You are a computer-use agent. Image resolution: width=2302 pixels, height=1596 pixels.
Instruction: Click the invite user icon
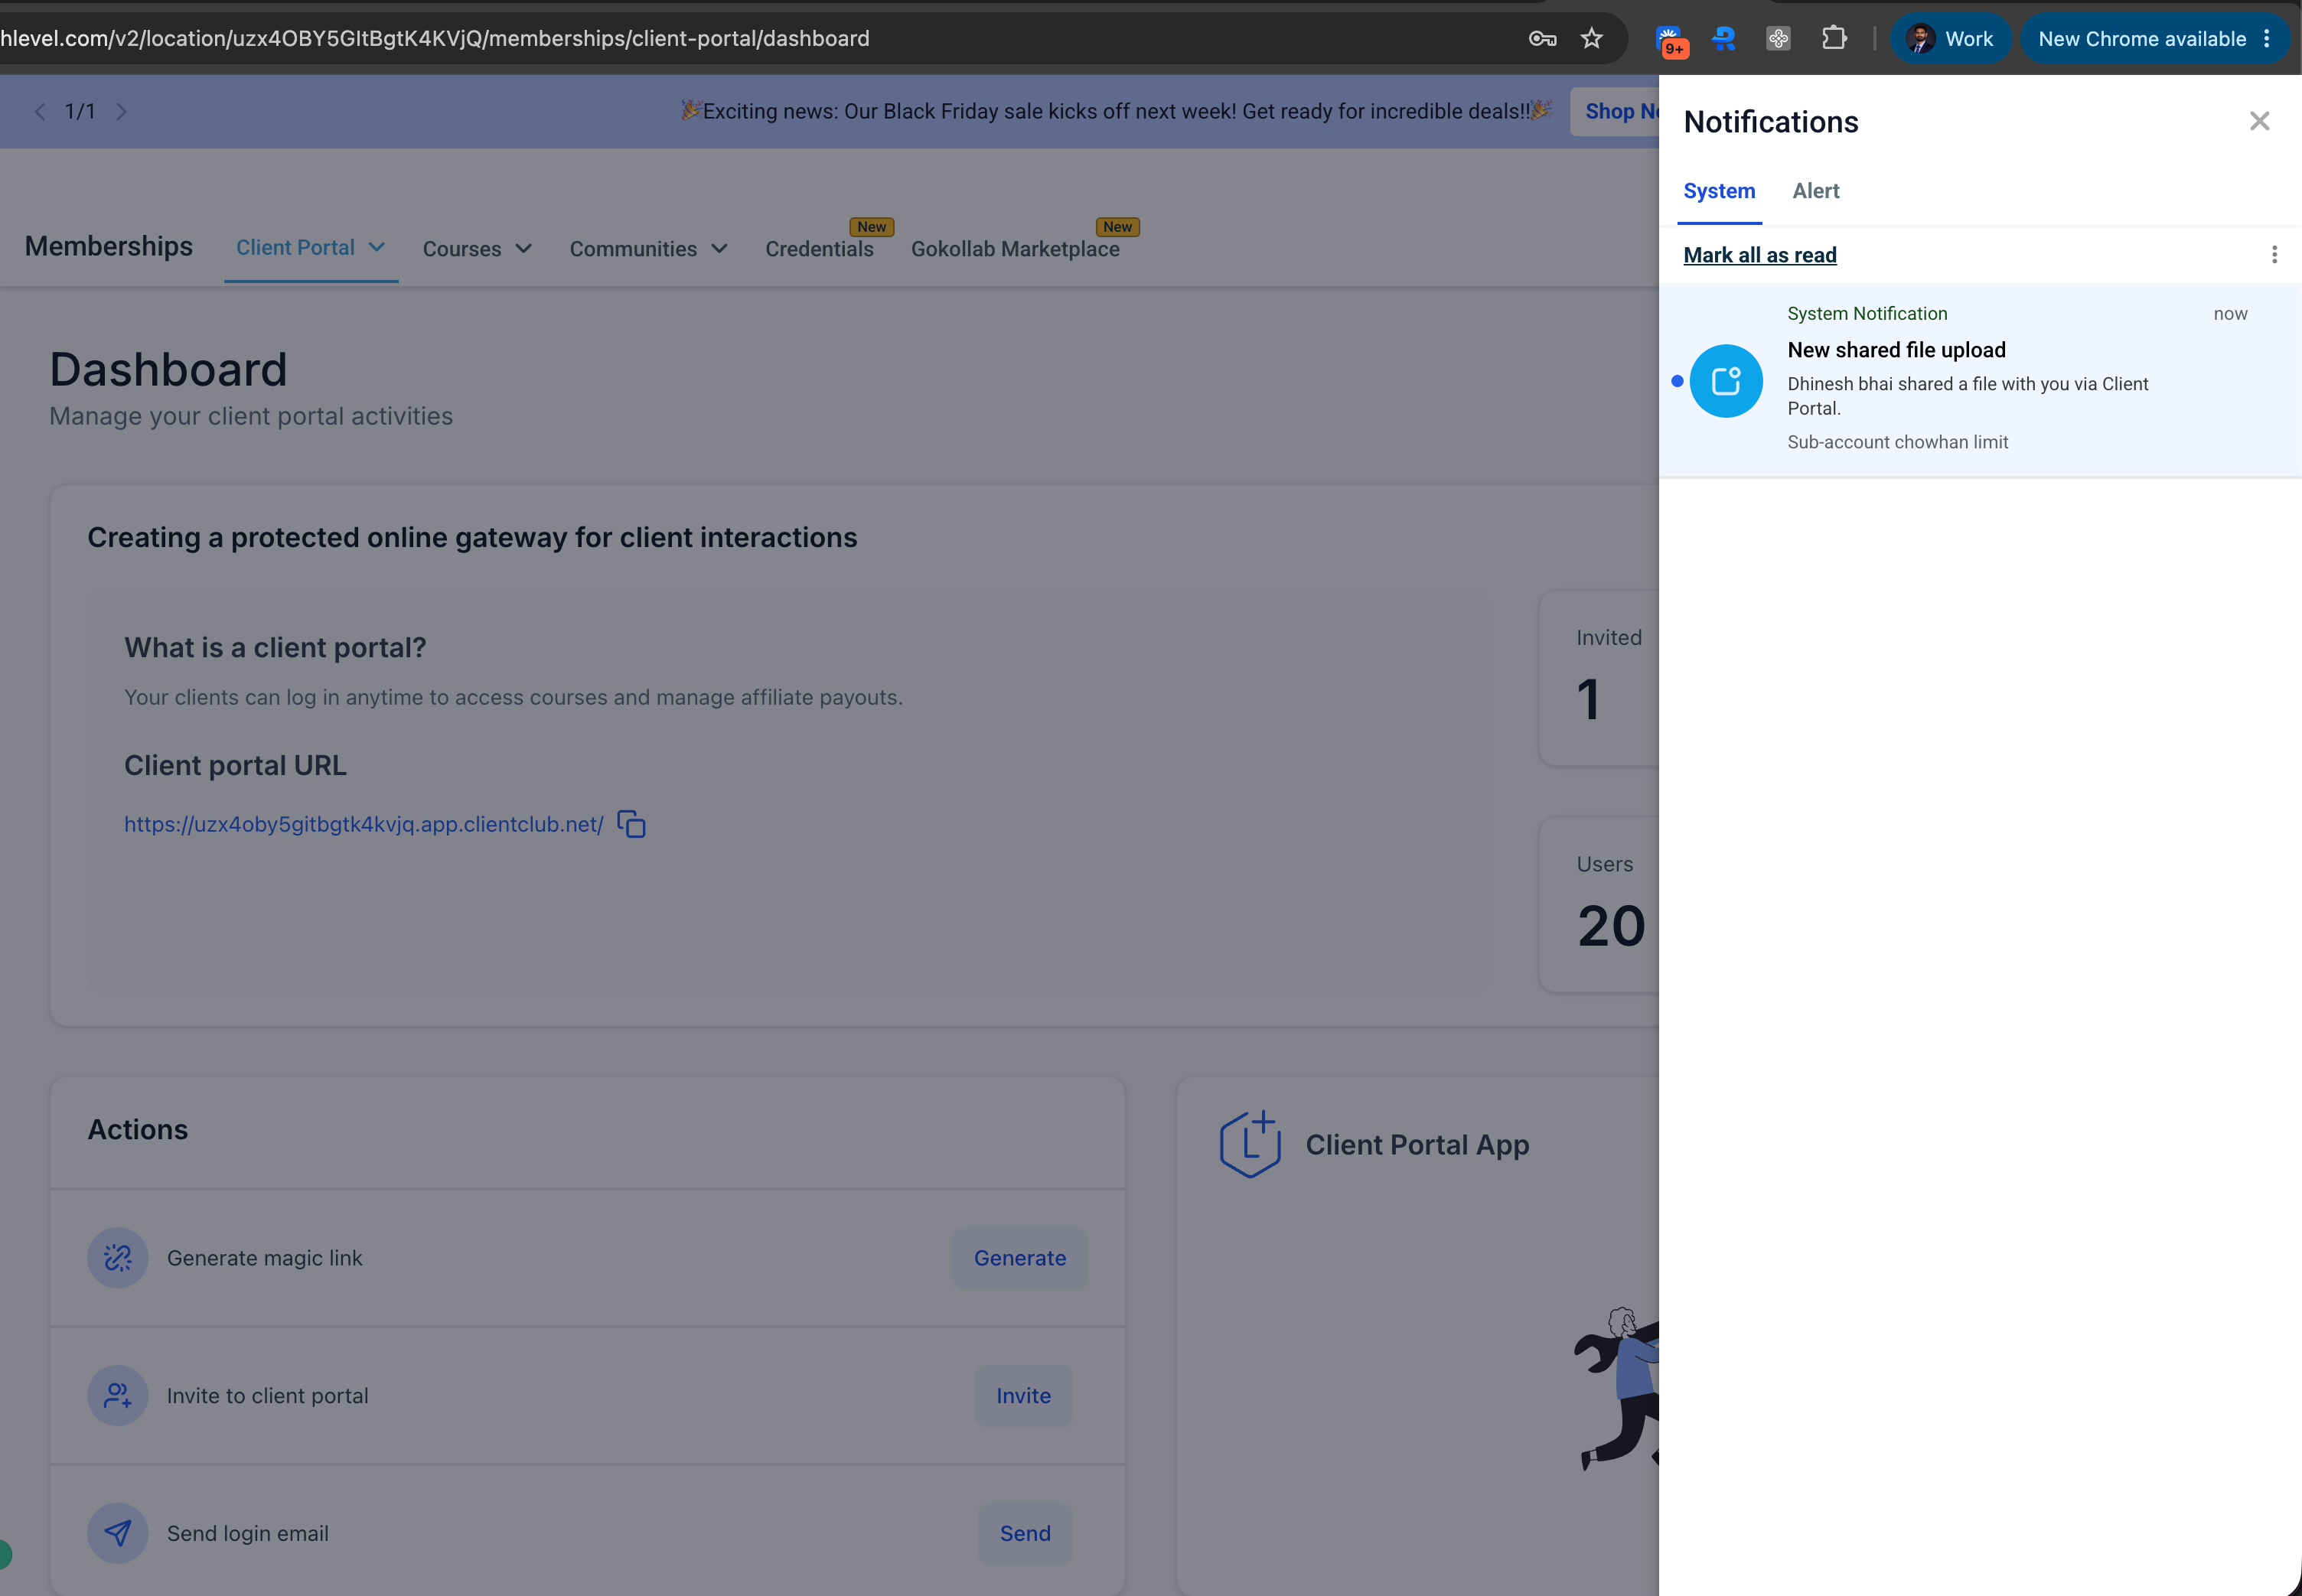tap(118, 1396)
